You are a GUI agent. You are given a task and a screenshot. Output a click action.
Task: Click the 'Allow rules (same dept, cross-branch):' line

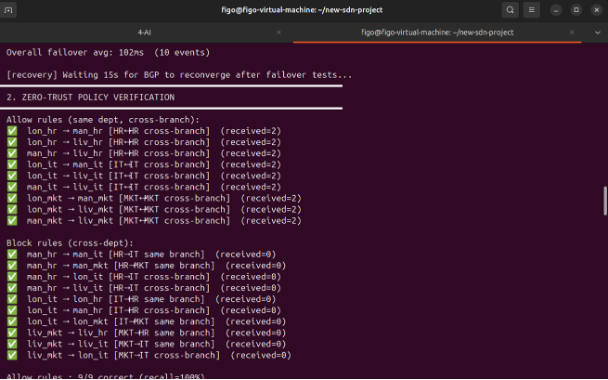click(x=103, y=120)
